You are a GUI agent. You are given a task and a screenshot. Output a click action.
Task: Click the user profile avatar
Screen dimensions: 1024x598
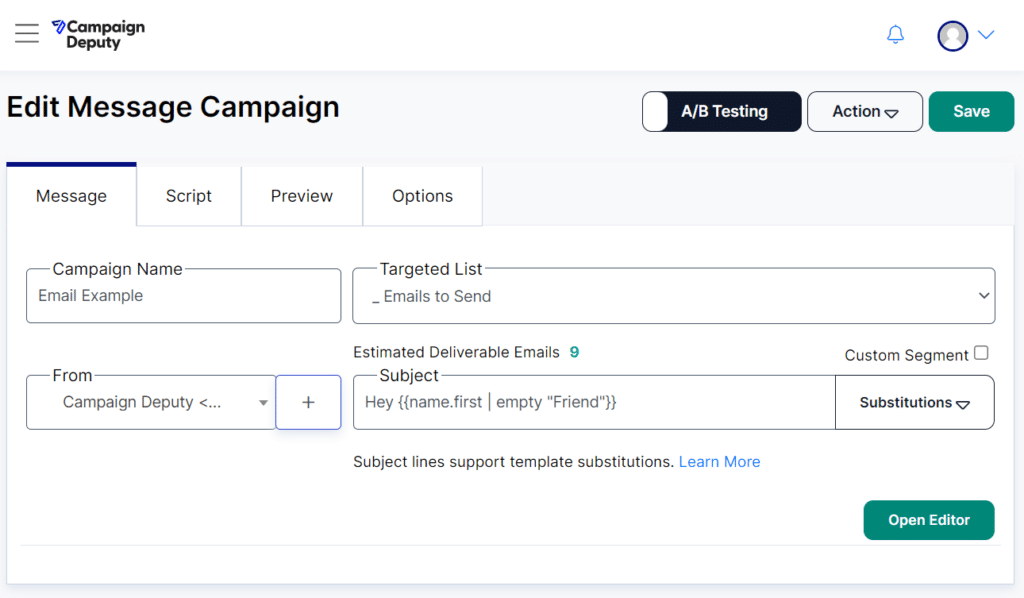tap(953, 35)
